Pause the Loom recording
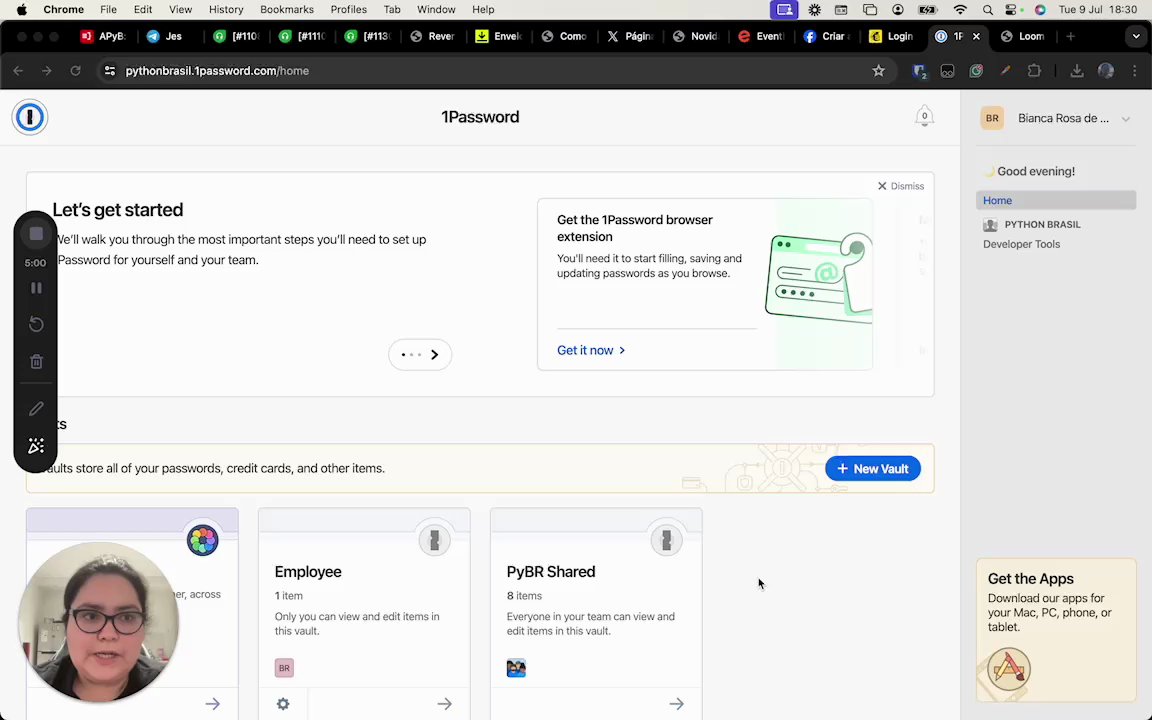 pos(36,288)
